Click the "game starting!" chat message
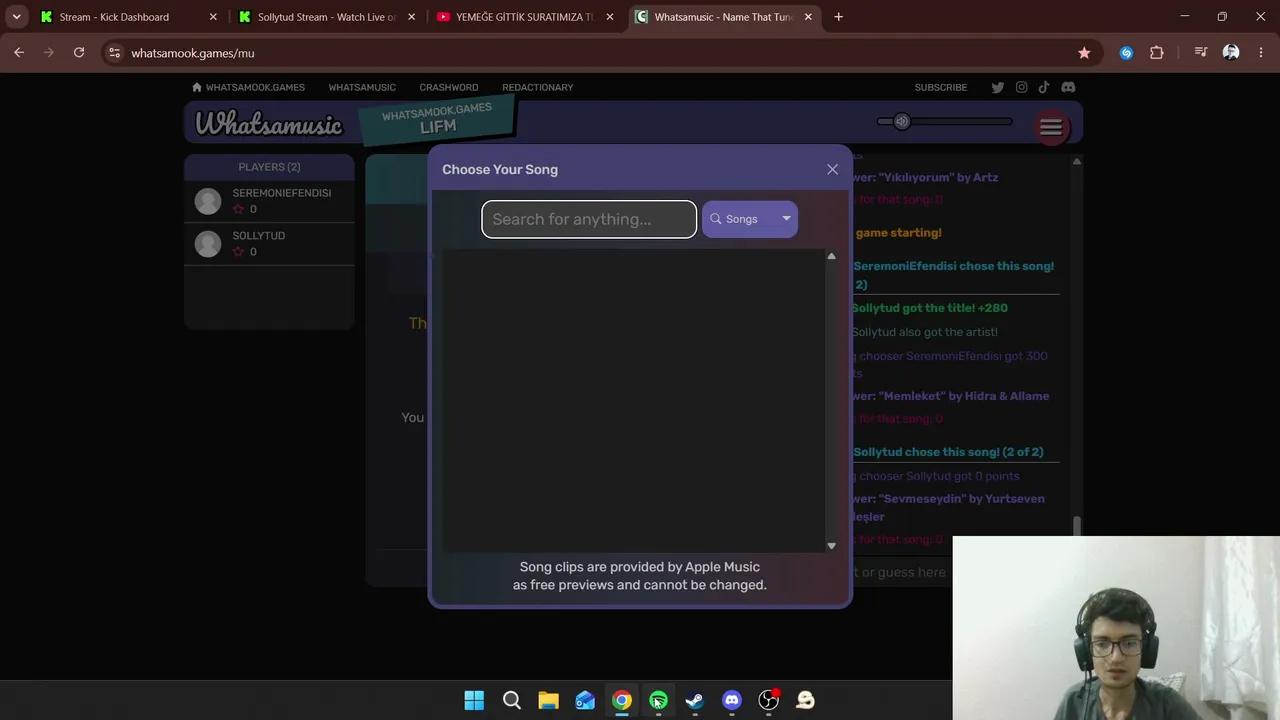 [899, 233]
